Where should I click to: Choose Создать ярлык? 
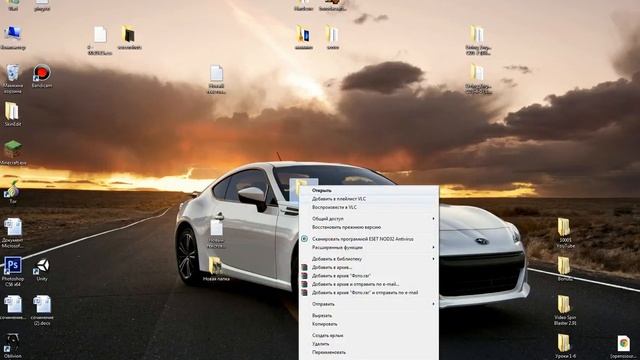click(327, 336)
